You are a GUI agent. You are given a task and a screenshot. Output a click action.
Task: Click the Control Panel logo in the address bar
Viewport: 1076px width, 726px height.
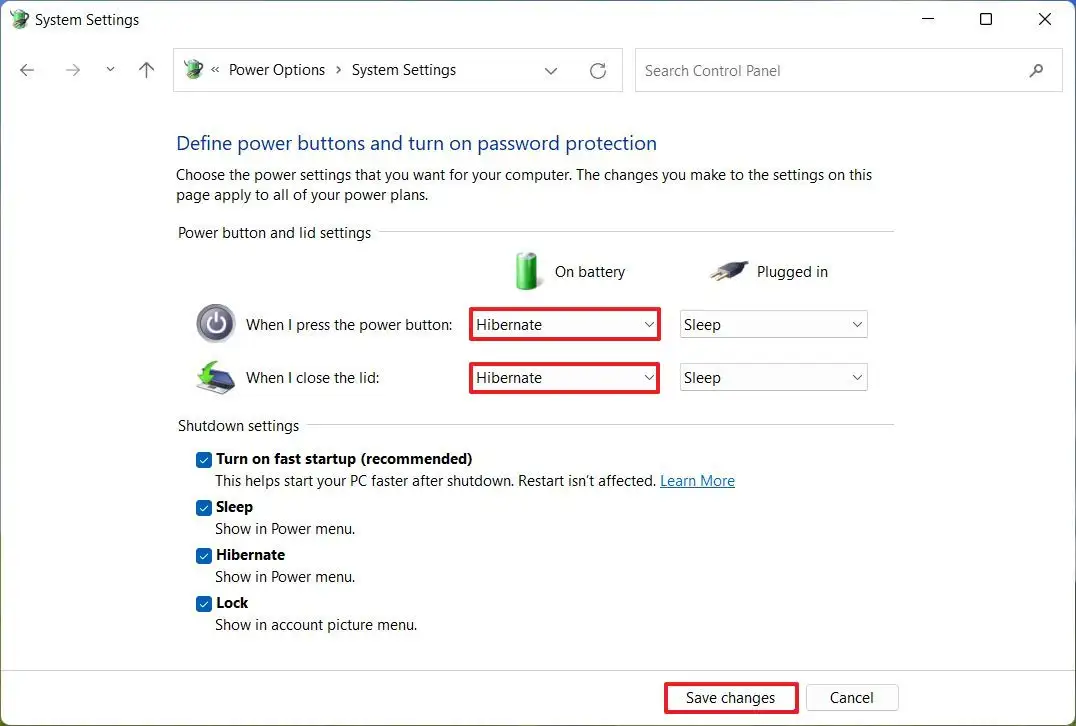193,70
